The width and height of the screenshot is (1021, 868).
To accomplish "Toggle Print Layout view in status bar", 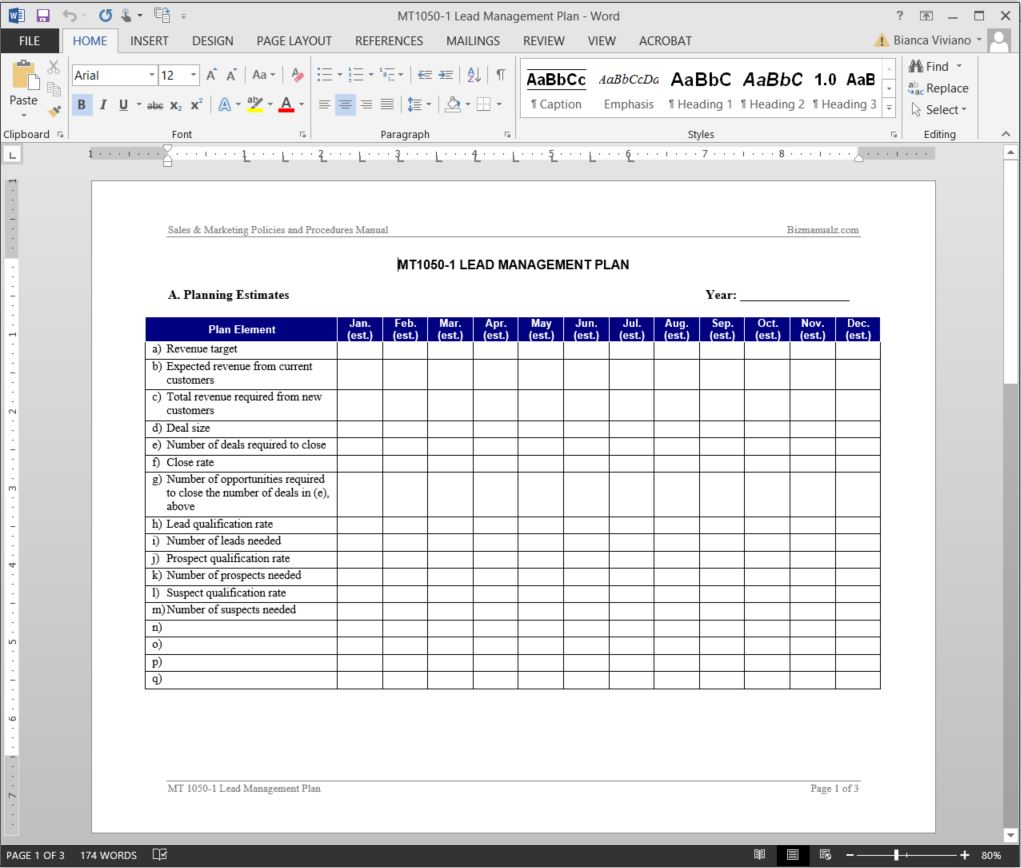I will (x=792, y=854).
